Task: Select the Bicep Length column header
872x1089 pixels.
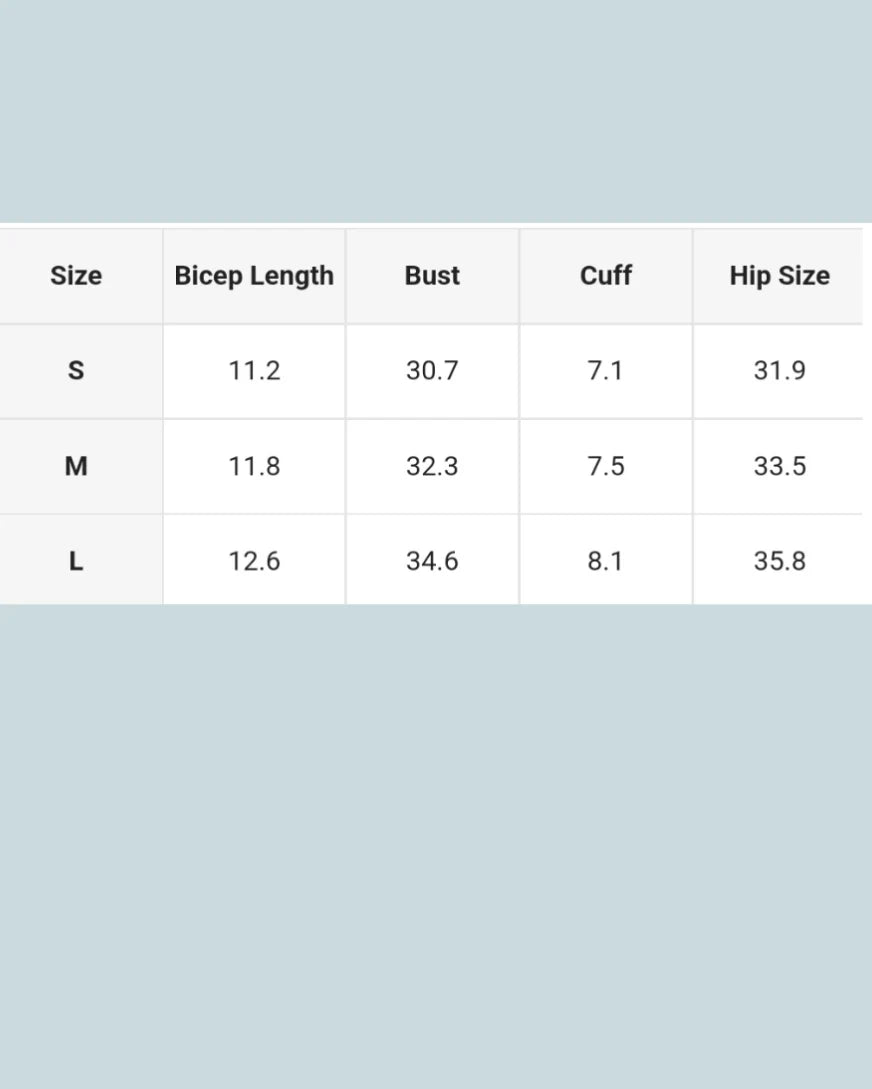Action: click(254, 276)
